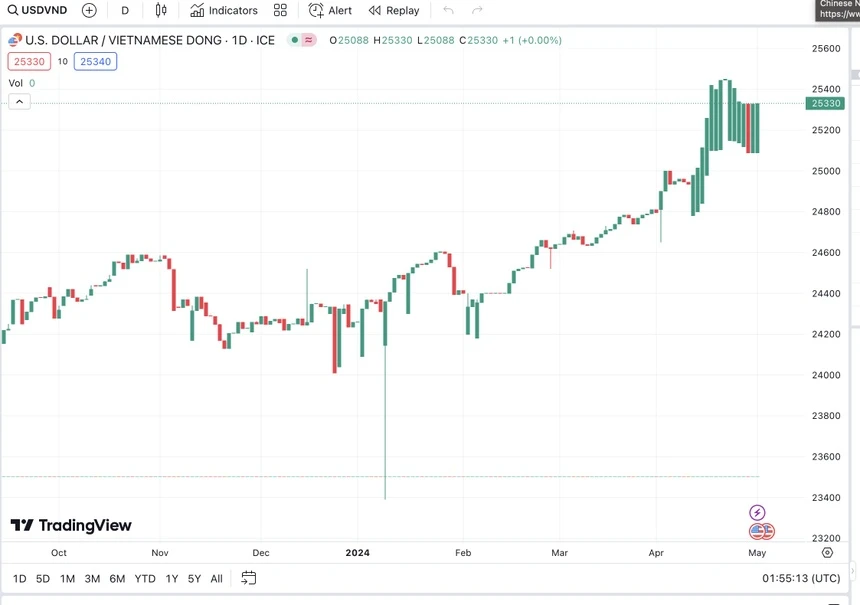Open the USDVND symbol search
This screenshot has width=860, height=605.
click(38, 10)
